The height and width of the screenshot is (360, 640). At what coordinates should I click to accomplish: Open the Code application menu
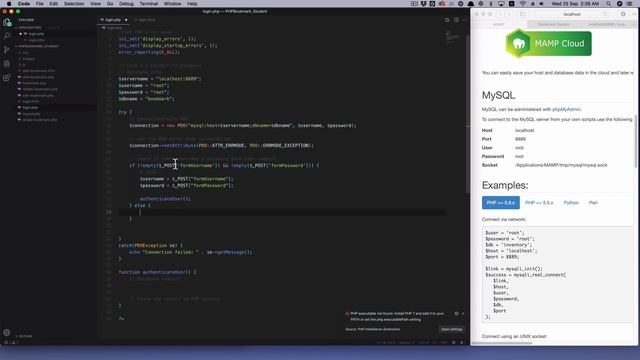point(24,4)
